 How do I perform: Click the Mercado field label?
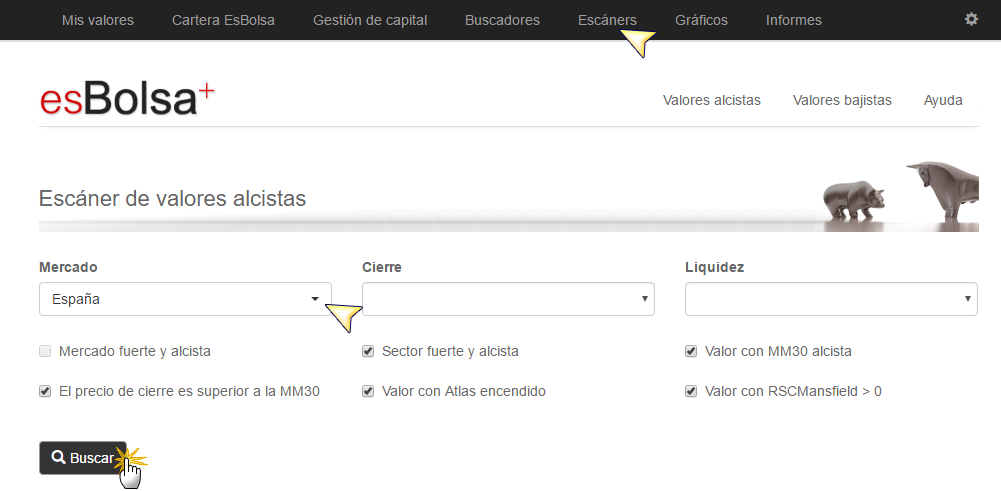(x=68, y=267)
